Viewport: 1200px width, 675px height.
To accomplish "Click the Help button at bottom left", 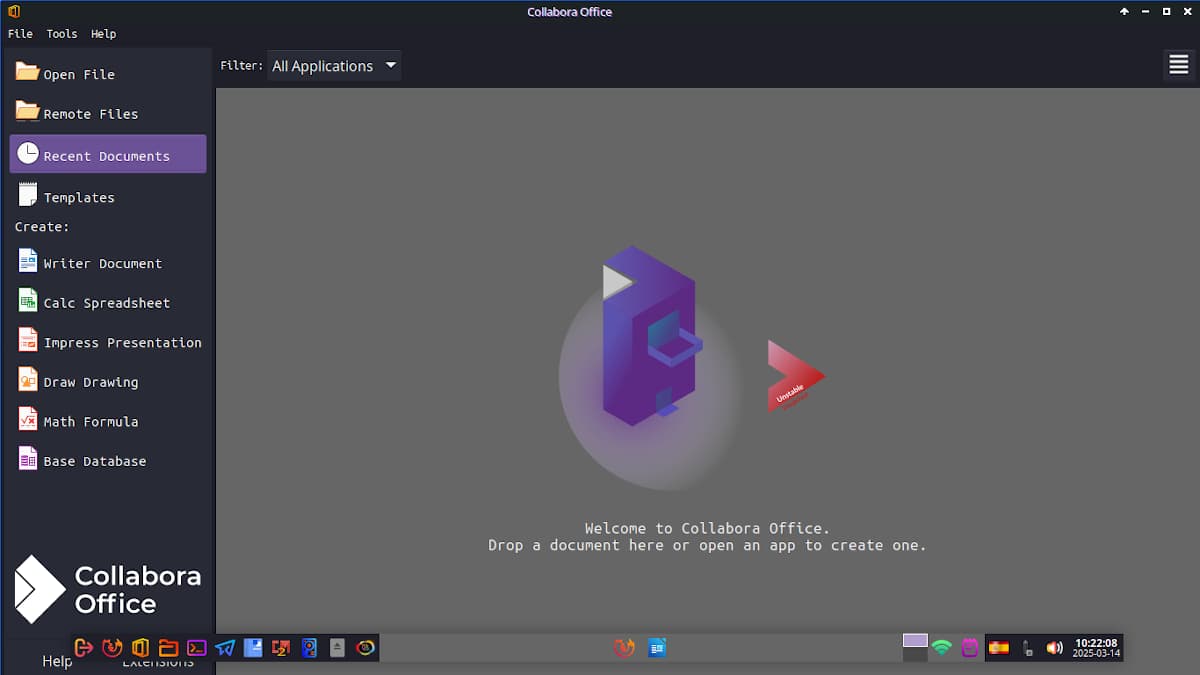I will click(x=57, y=662).
